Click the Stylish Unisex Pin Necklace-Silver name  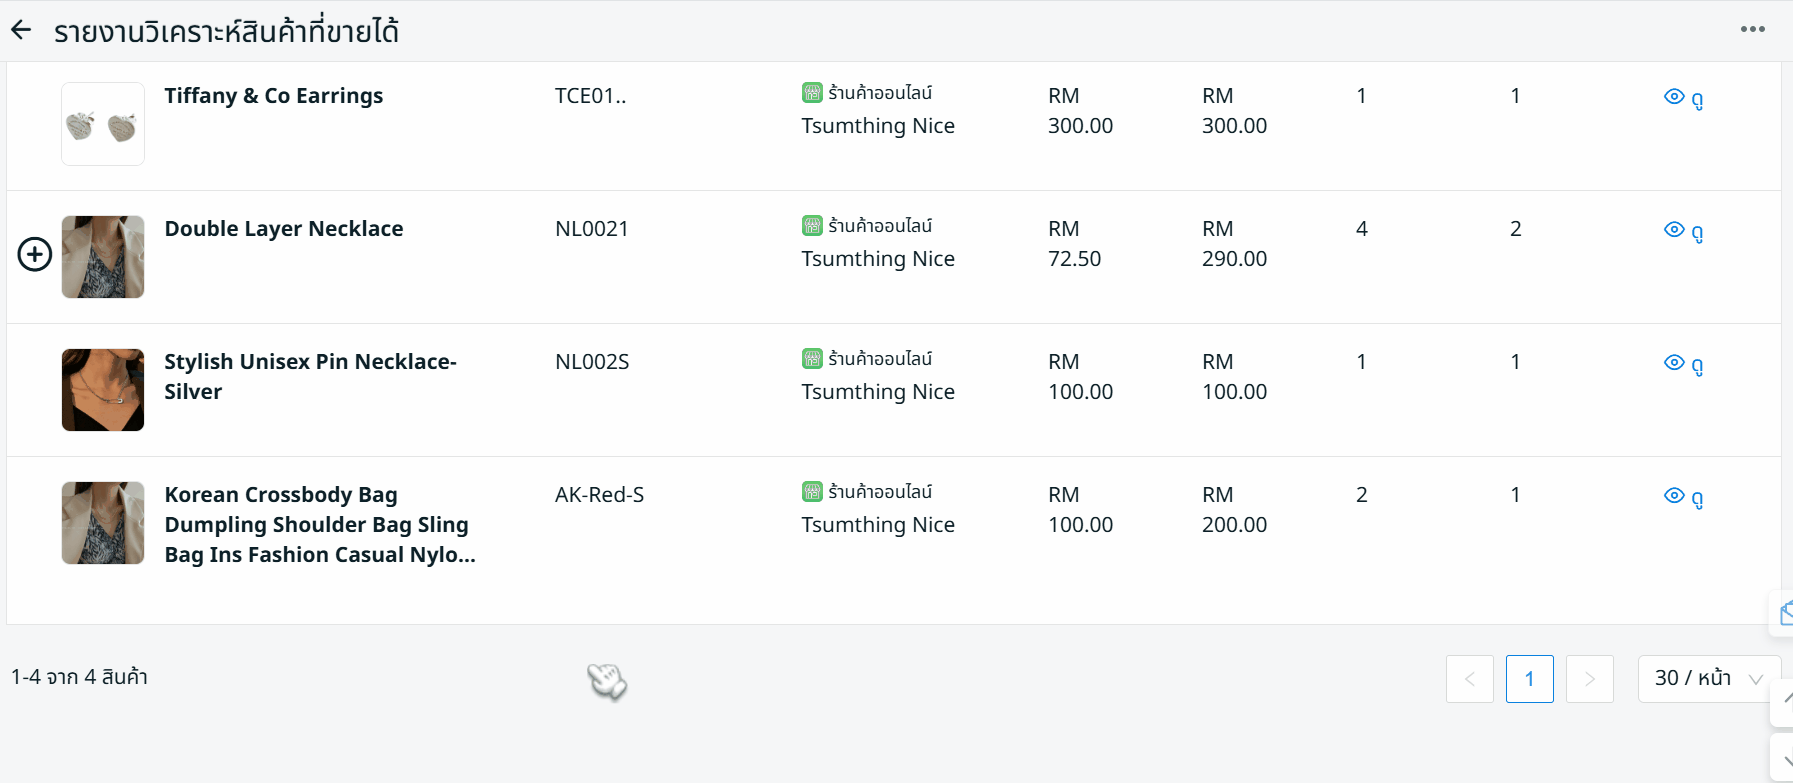310,376
